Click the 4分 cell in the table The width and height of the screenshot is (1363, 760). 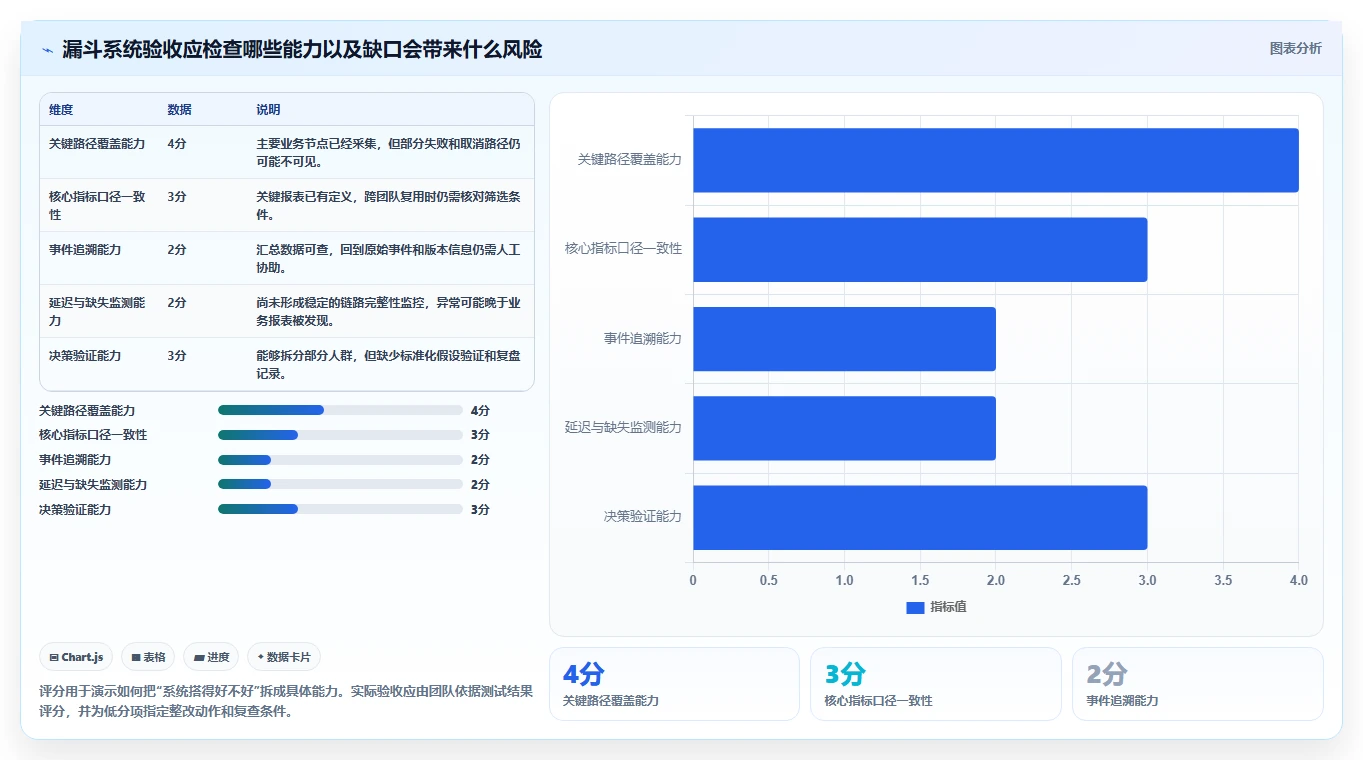(177, 144)
